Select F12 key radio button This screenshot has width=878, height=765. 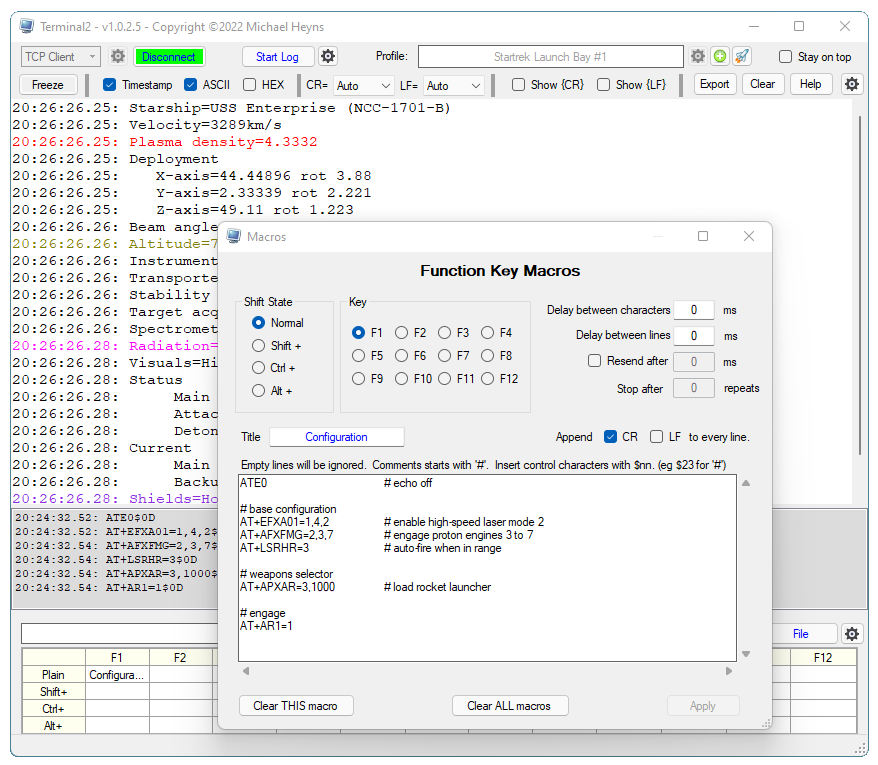coord(488,379)
